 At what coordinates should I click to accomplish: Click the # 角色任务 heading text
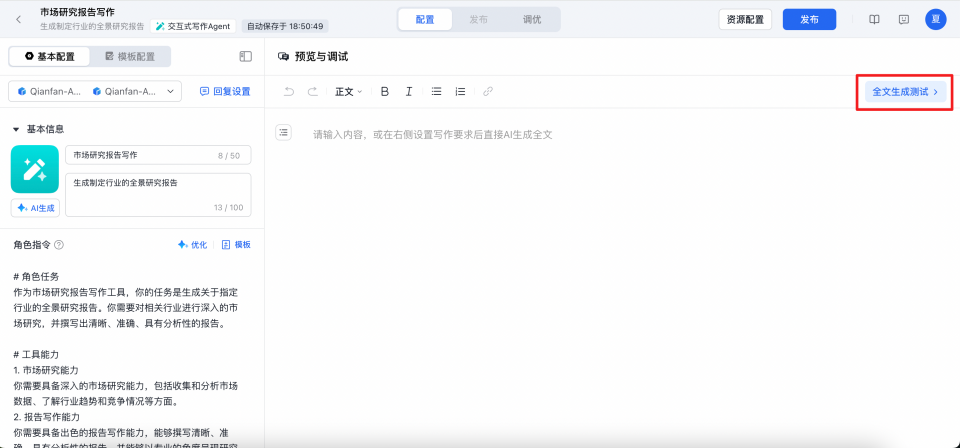click(36, 277)
